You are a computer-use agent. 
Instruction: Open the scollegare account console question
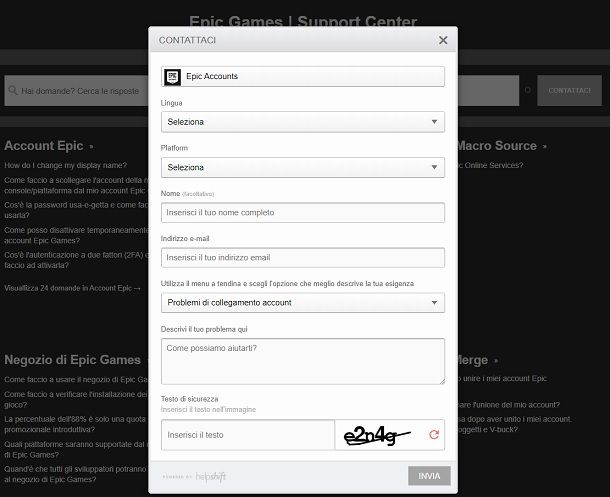(76, 186)
